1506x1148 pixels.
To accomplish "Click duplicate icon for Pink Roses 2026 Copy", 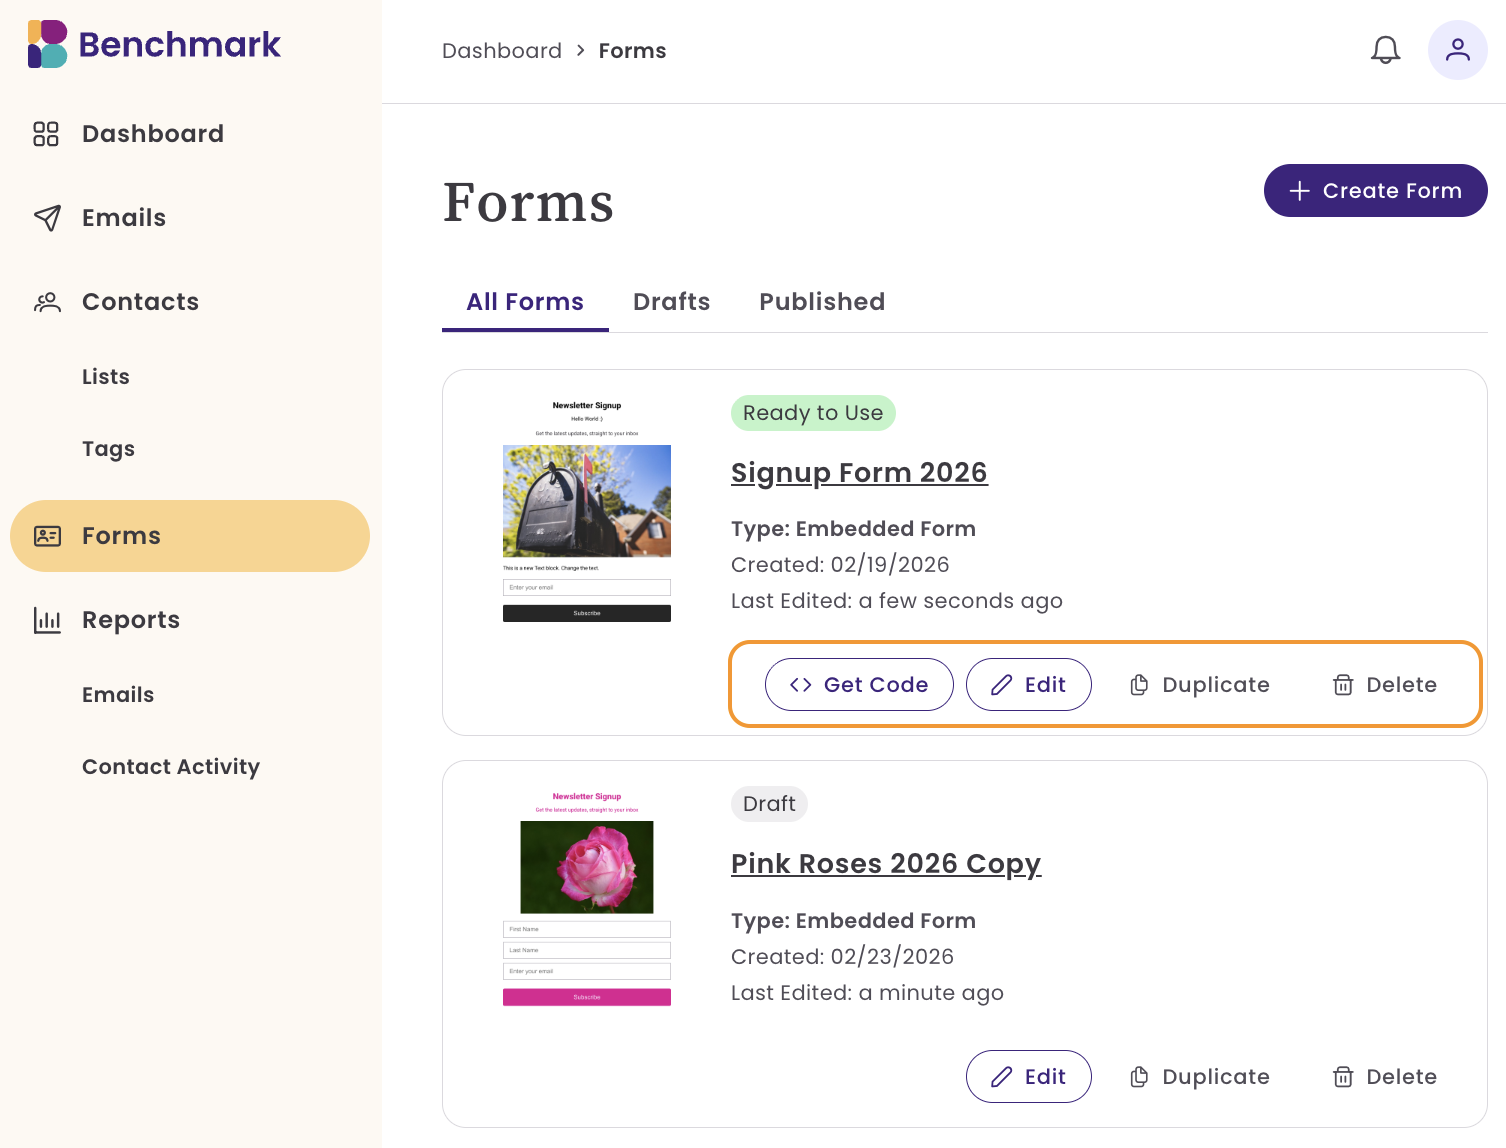I will click(x=1139, y=1077).
